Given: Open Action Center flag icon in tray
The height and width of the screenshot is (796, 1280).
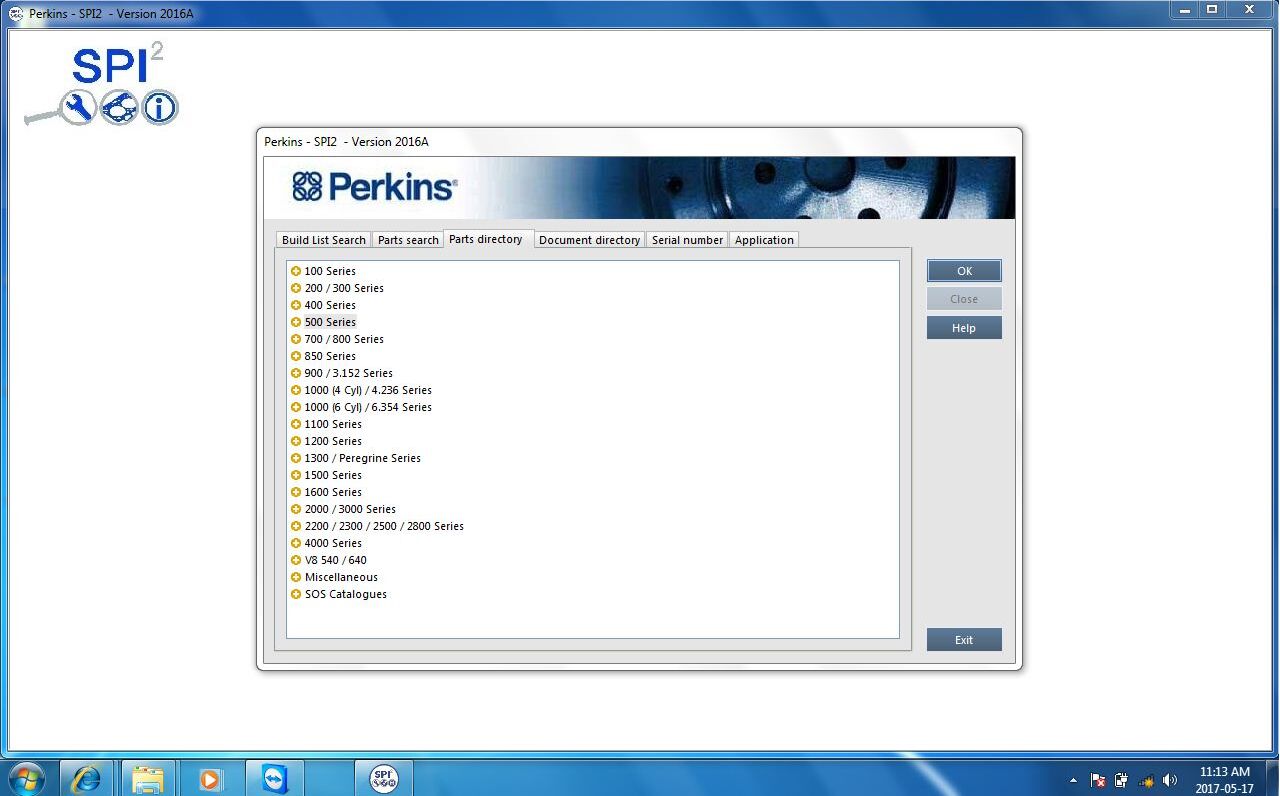Looking at the screenshot, I should [x=1097, y=780].
